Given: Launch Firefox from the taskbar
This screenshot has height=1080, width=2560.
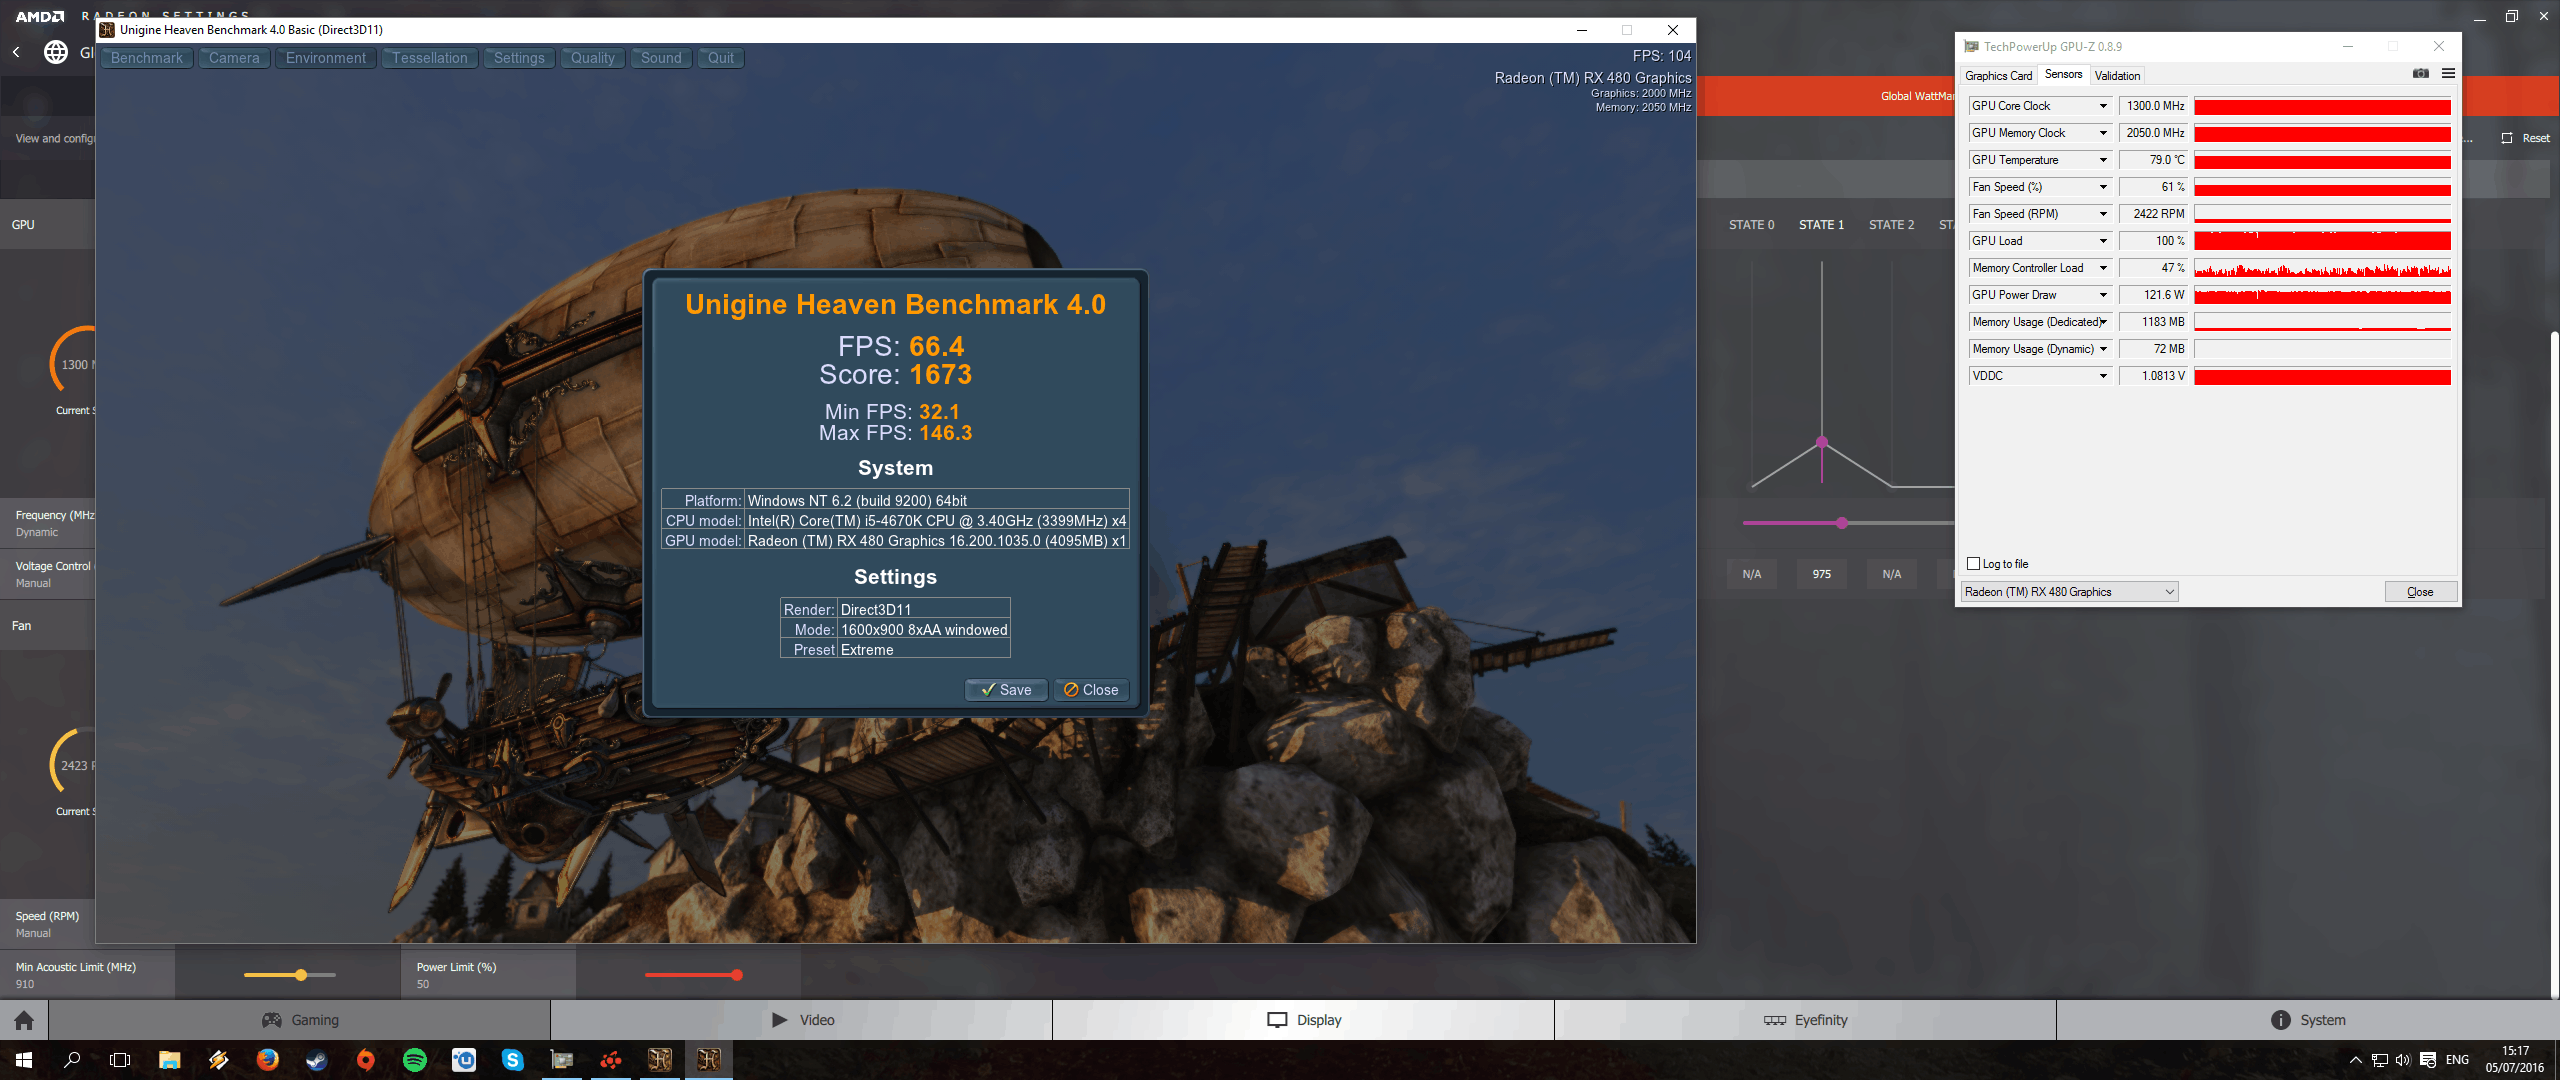Looking at the screenshot, I should coord(268,1060).
